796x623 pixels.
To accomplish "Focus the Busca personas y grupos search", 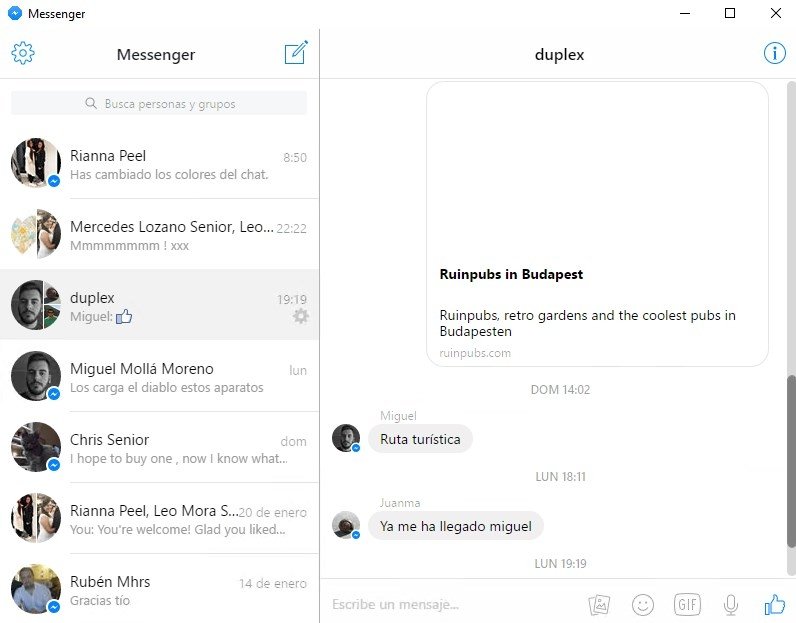I will (159, 103).
